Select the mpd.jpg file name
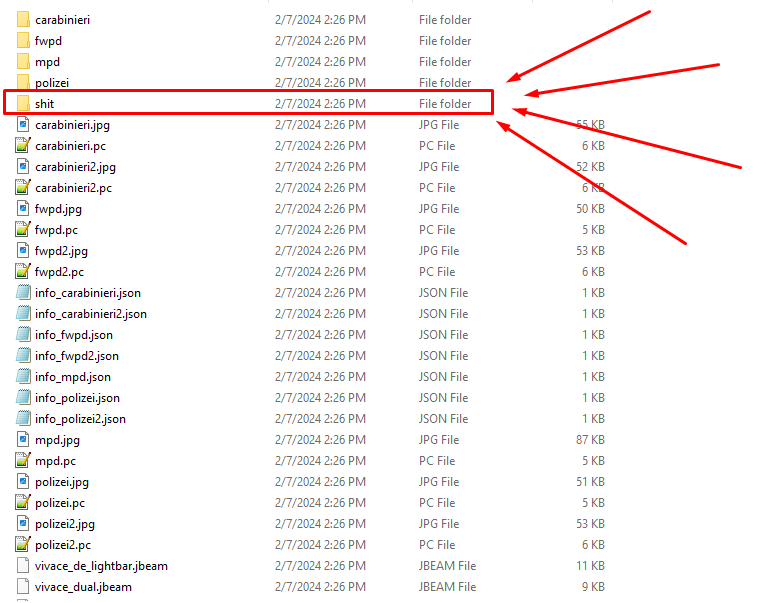 pyautogui.click(x=57, y=441)
